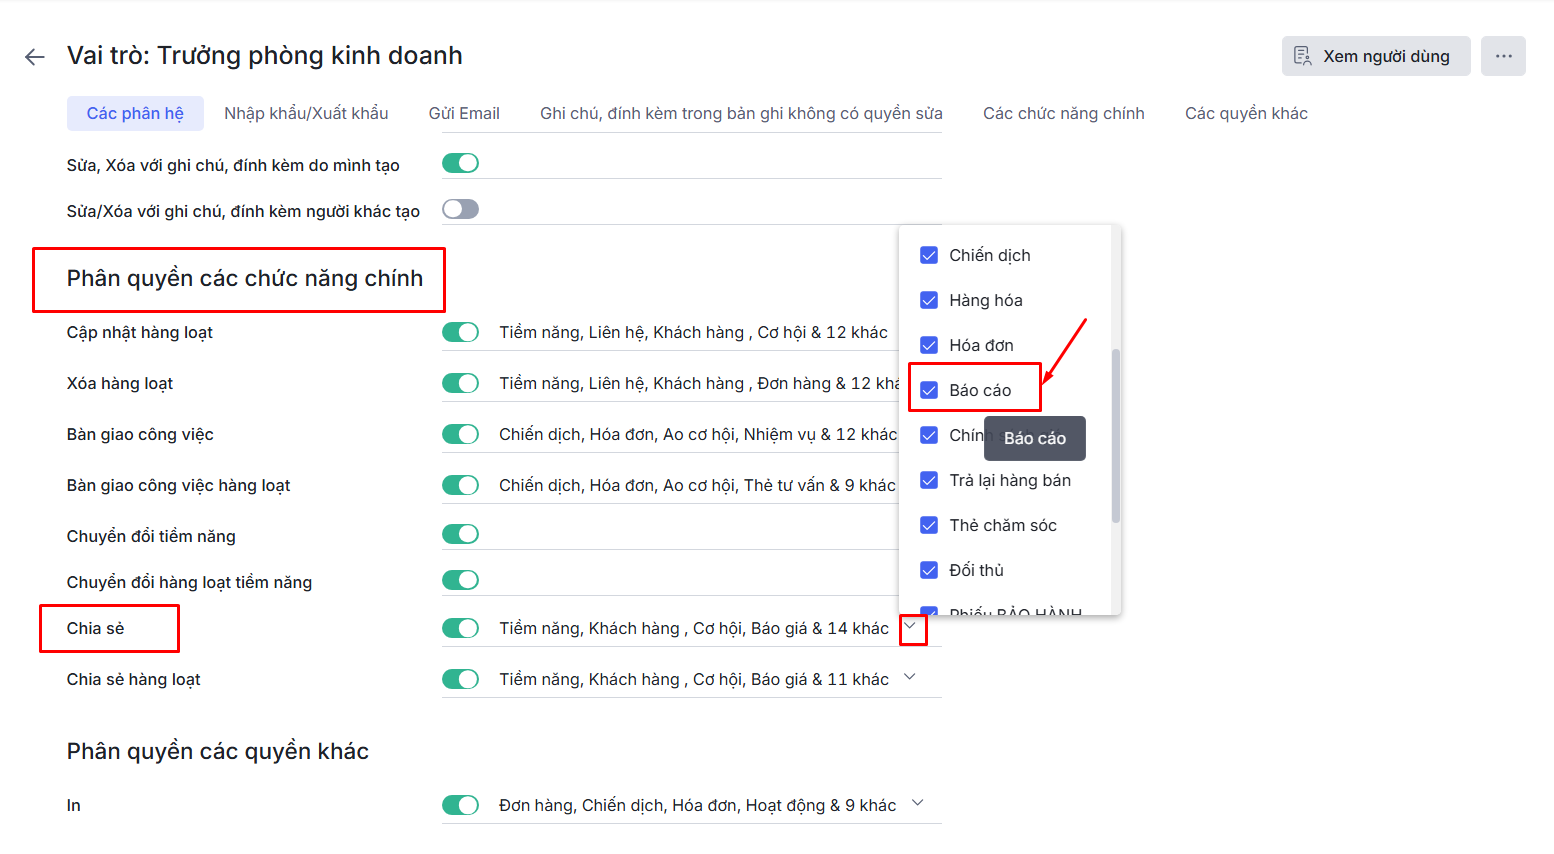Open the Gửi Email tab
The width and height of the screenshot is (1554, 854).
pyautogui.click(x=464, y=113)
